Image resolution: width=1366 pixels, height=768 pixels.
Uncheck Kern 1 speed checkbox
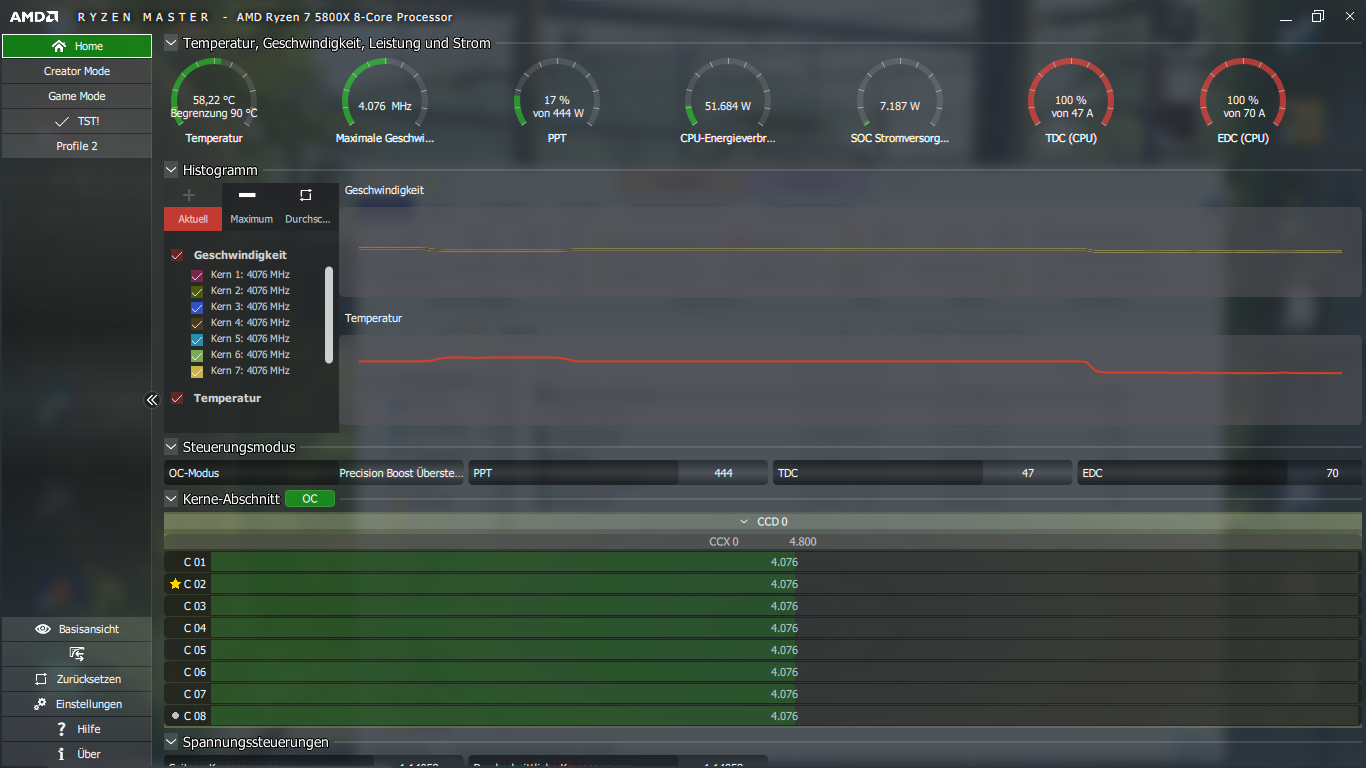(x=197, y=275)
